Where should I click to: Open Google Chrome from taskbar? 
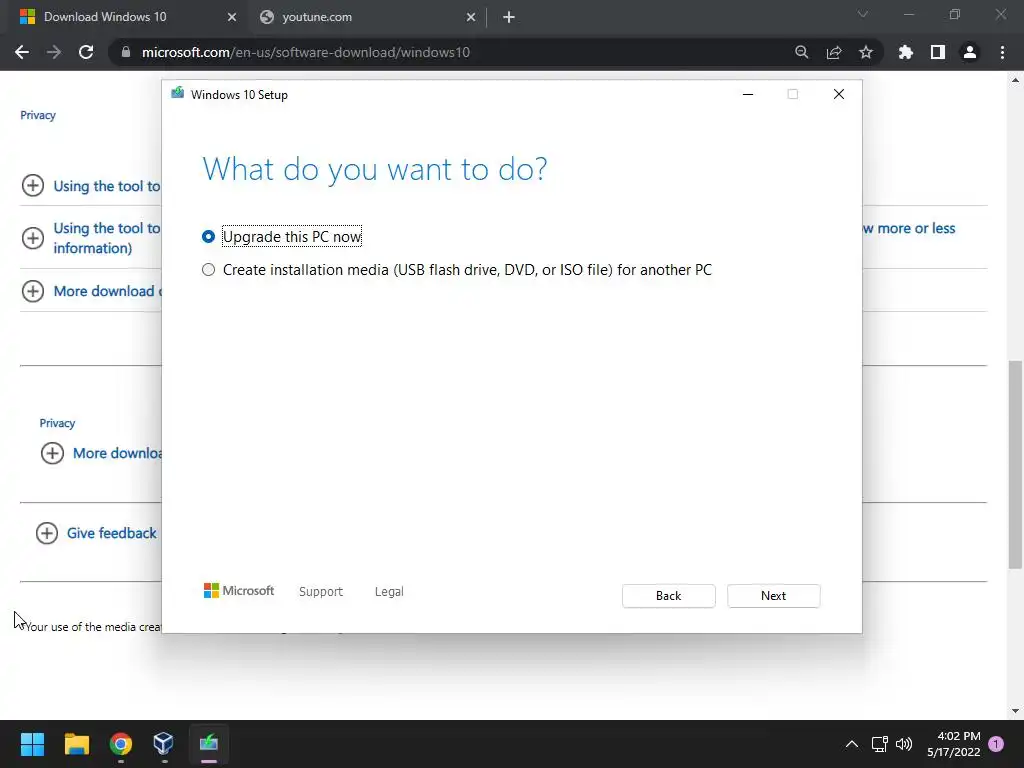(121, 744)
